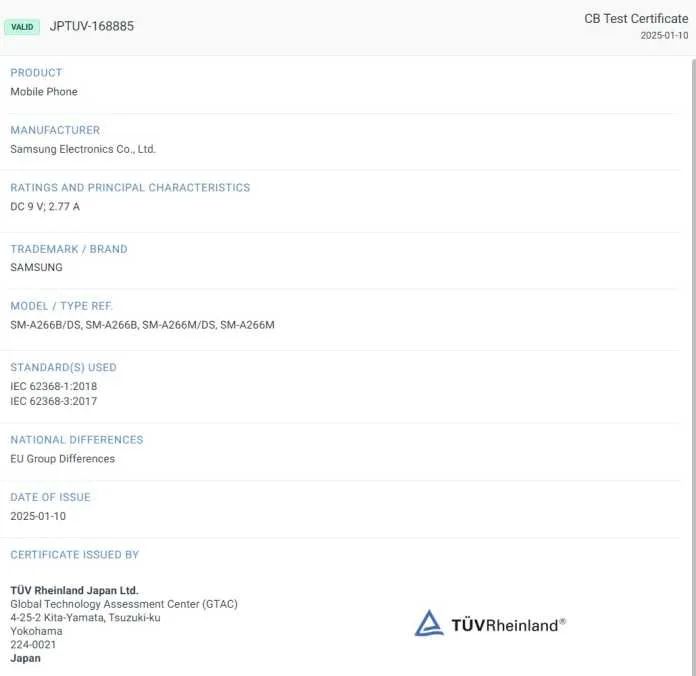Click the TÜVRheinland wordmark text
The image size is (696, 676).
tap(507, 625)
